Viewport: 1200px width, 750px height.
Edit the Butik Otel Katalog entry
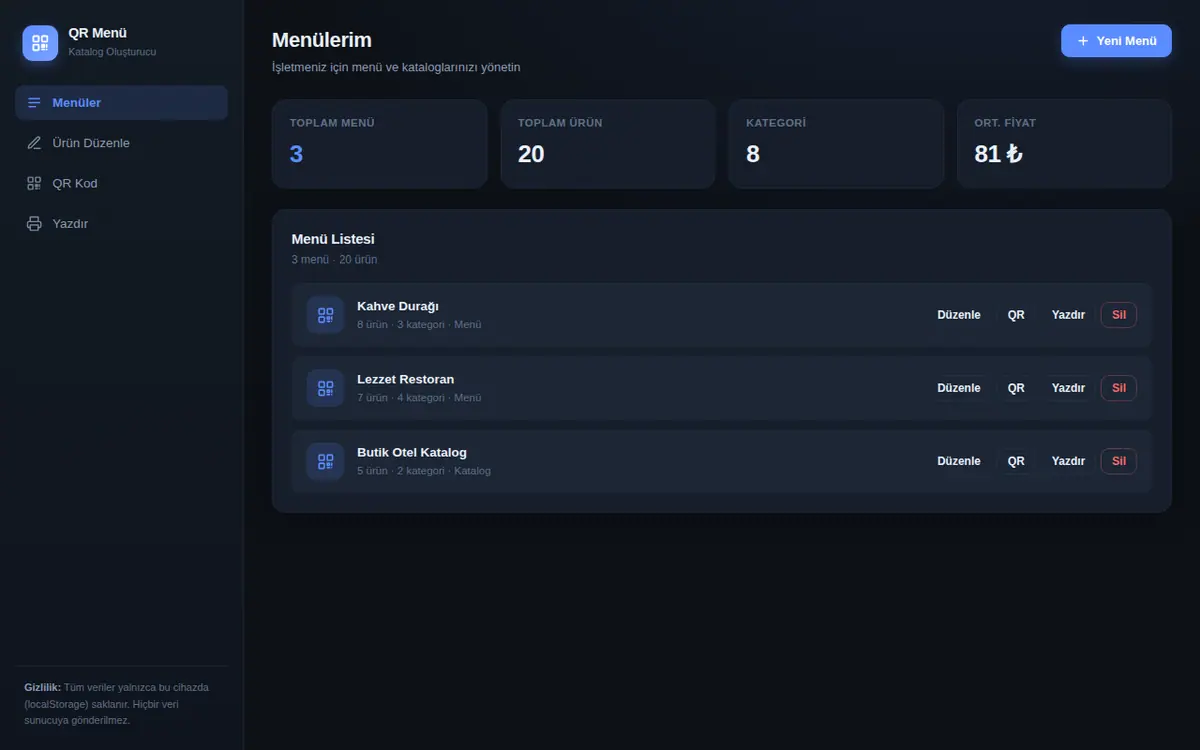coord(959,461)
